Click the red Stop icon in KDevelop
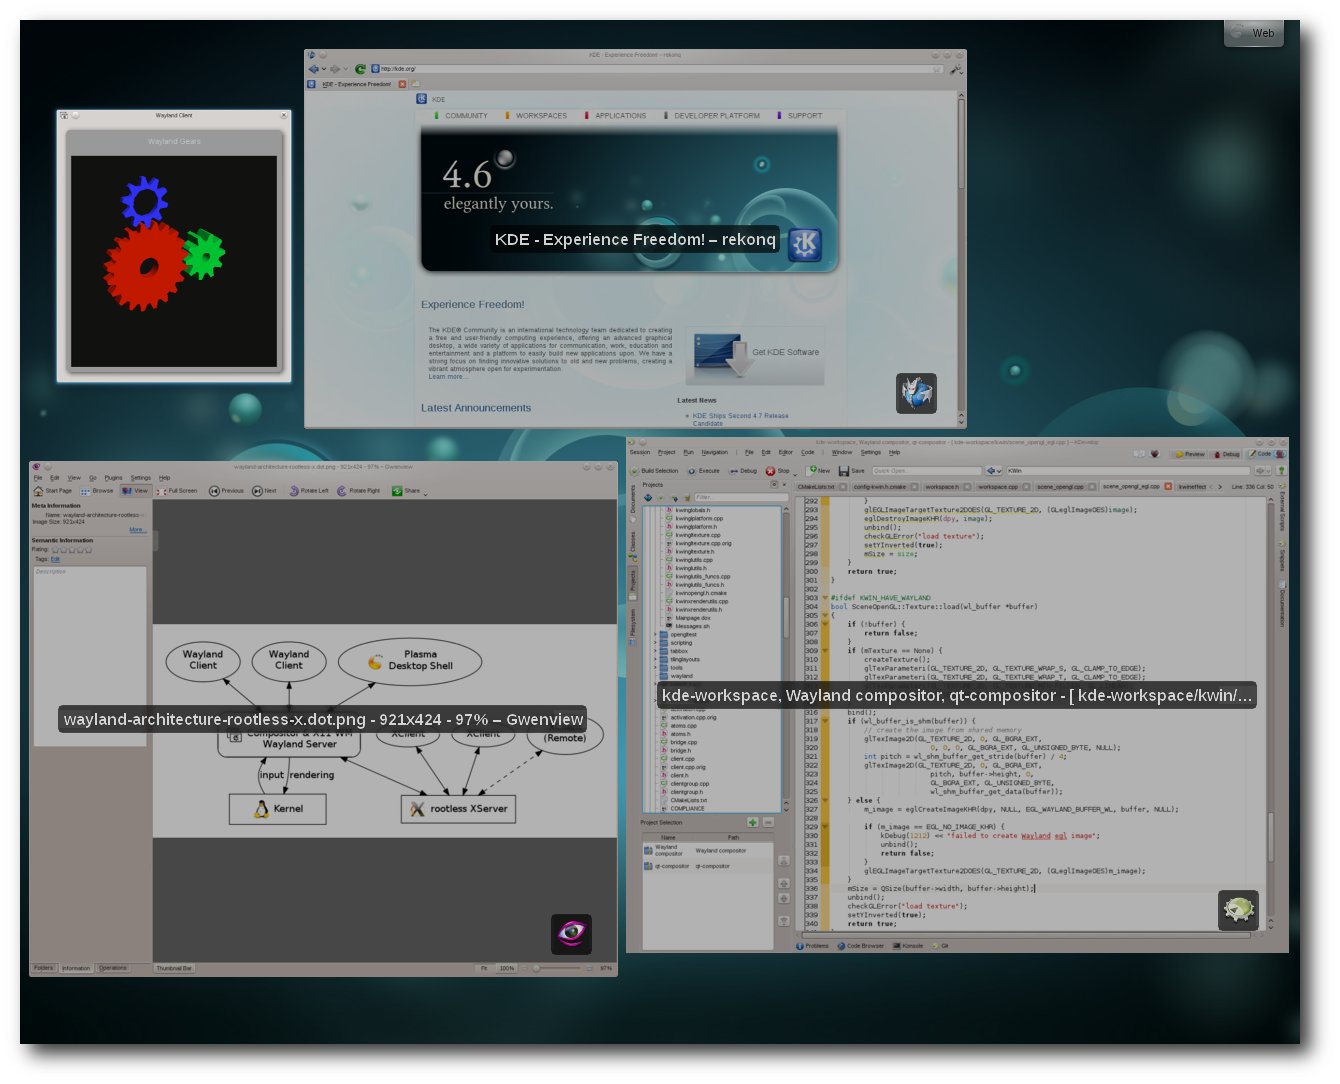The width and height of the screenshot is (1340, 1084). point(770,470)
